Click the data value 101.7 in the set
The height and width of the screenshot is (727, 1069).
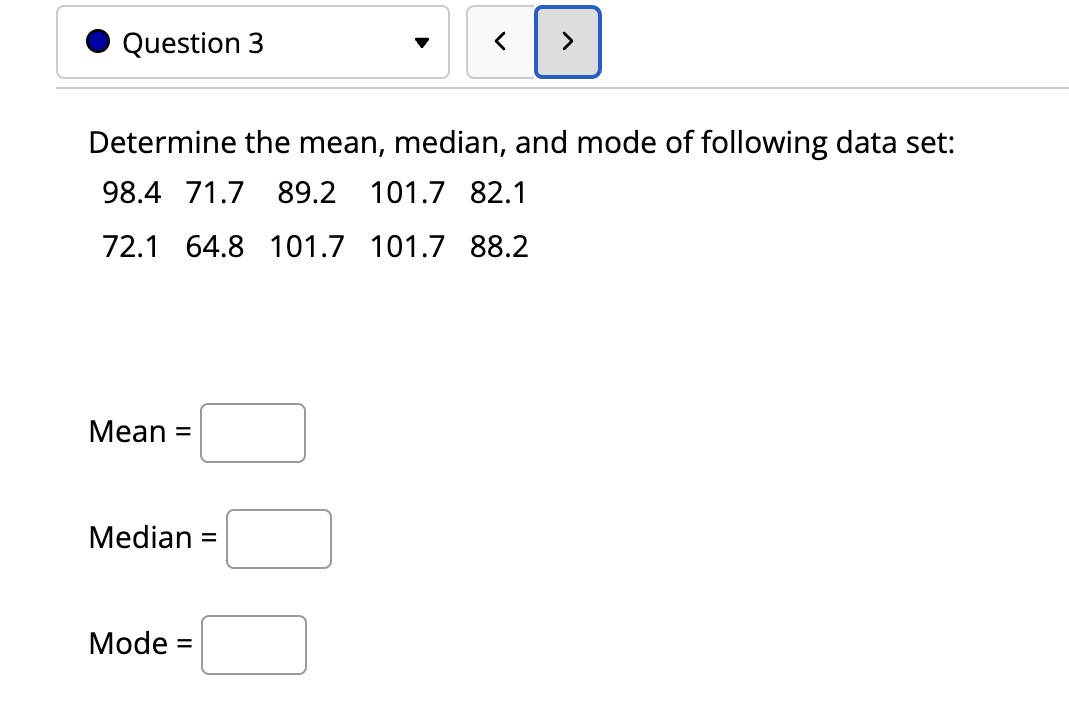408,193
